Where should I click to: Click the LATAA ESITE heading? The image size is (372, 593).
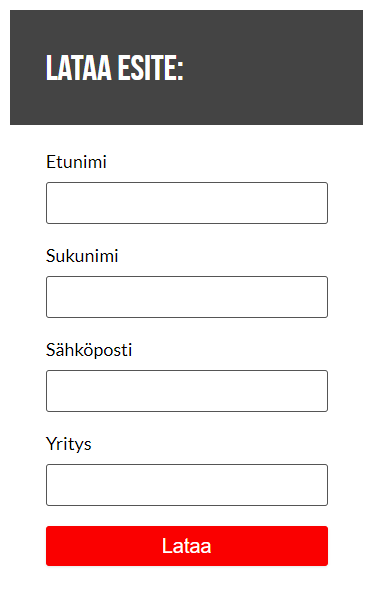tap(115, 68)
